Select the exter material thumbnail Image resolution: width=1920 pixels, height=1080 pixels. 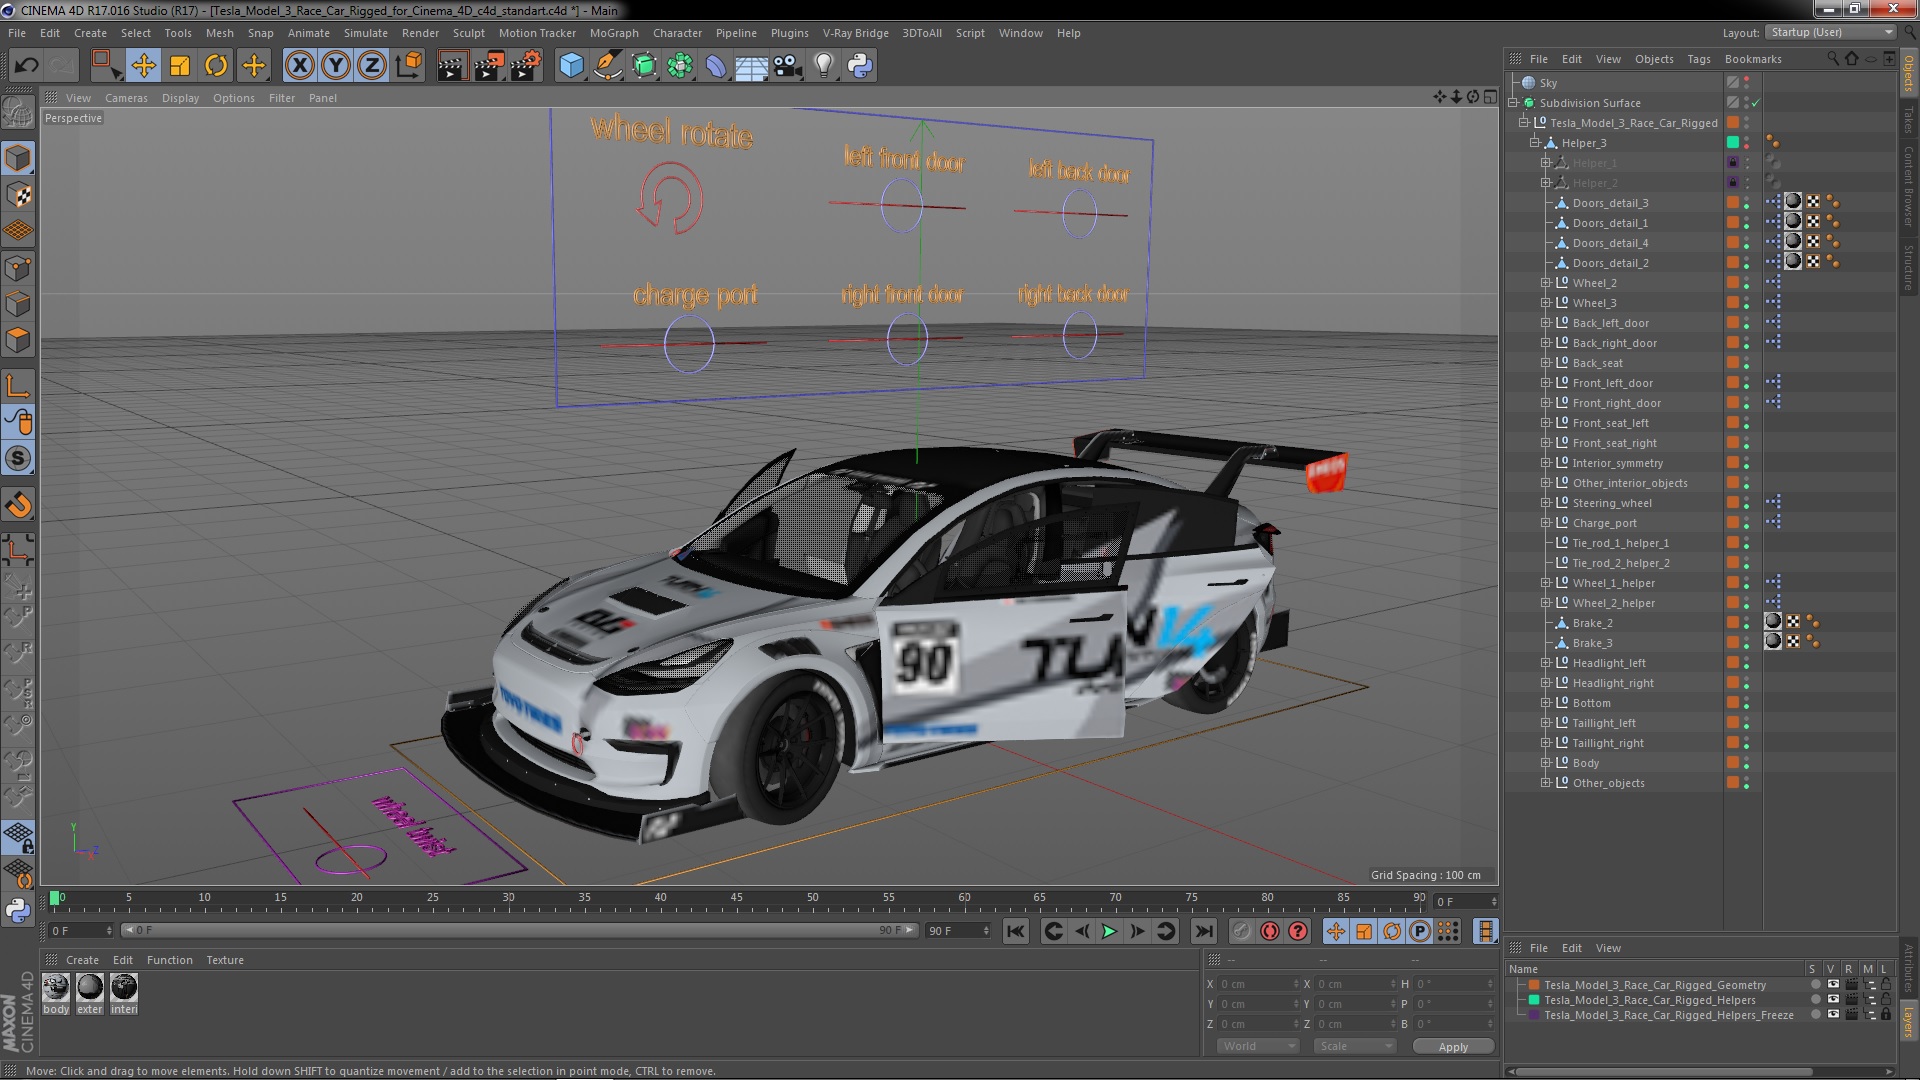tap(90, 988)
